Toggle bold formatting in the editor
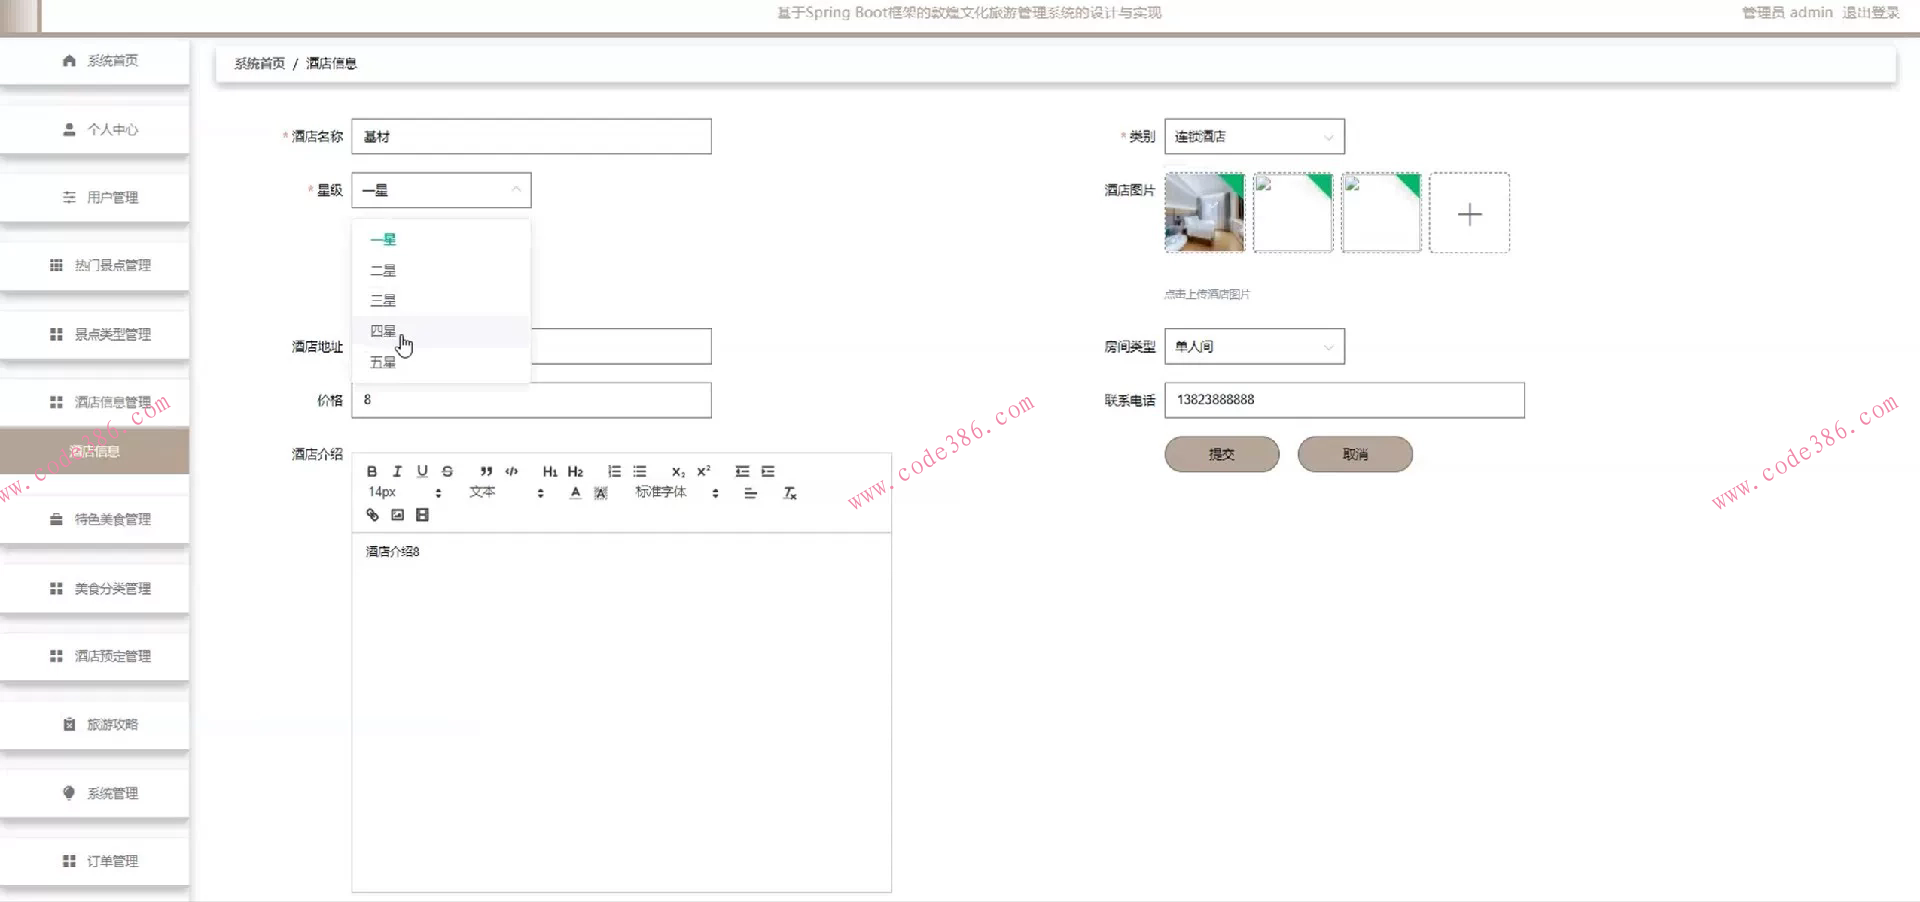This screenshot has height=902, width=1920. pyautogui.click(x=372, y=471)
